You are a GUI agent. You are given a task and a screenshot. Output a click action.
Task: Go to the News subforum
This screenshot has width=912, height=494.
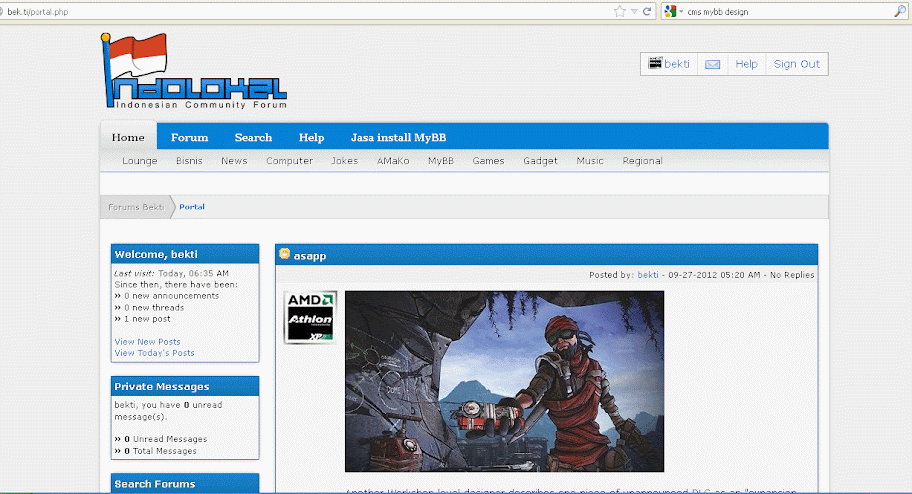pos(234,161)
